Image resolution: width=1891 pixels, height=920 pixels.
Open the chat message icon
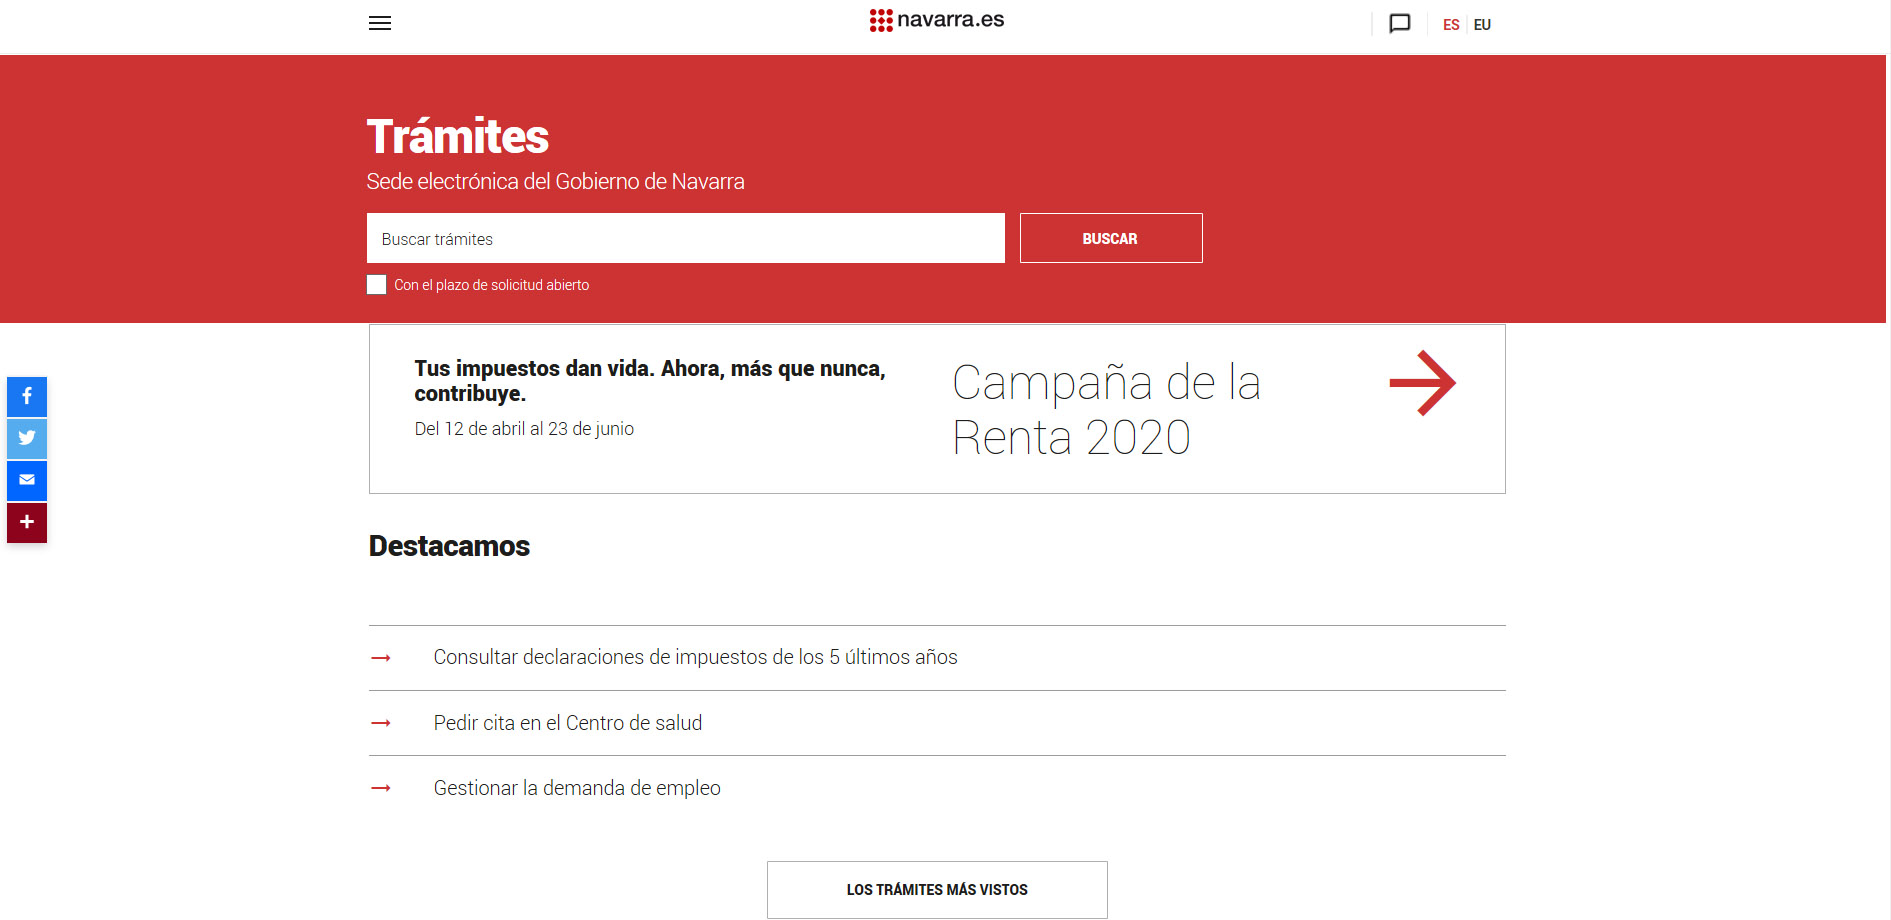1399,23
